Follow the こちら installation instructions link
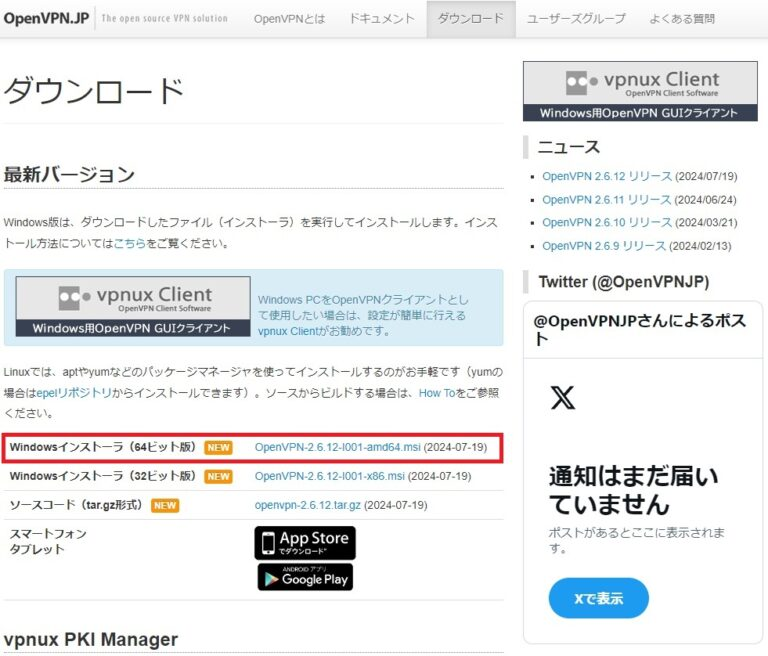This screenshot has width=768, height=656. pyautogui.click(x=129, y=243)
